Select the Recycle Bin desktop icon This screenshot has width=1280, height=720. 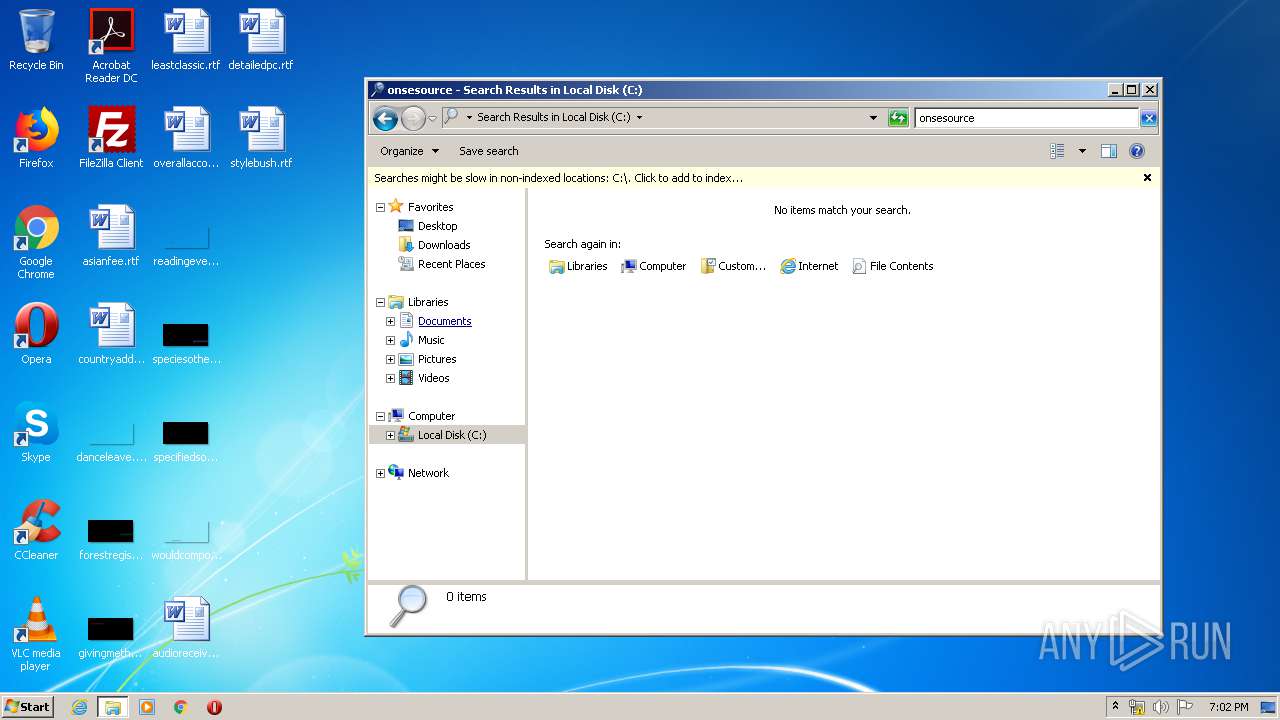tap(36, 40)
